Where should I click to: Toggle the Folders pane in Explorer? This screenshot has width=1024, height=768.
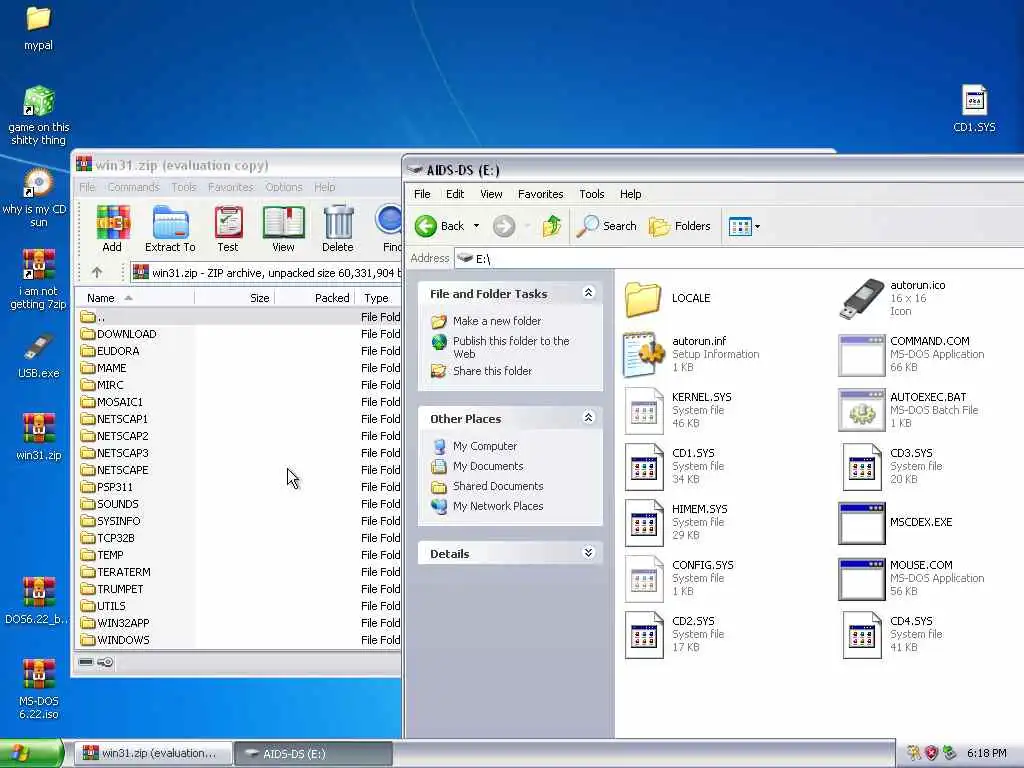click(x=680, y=226)
